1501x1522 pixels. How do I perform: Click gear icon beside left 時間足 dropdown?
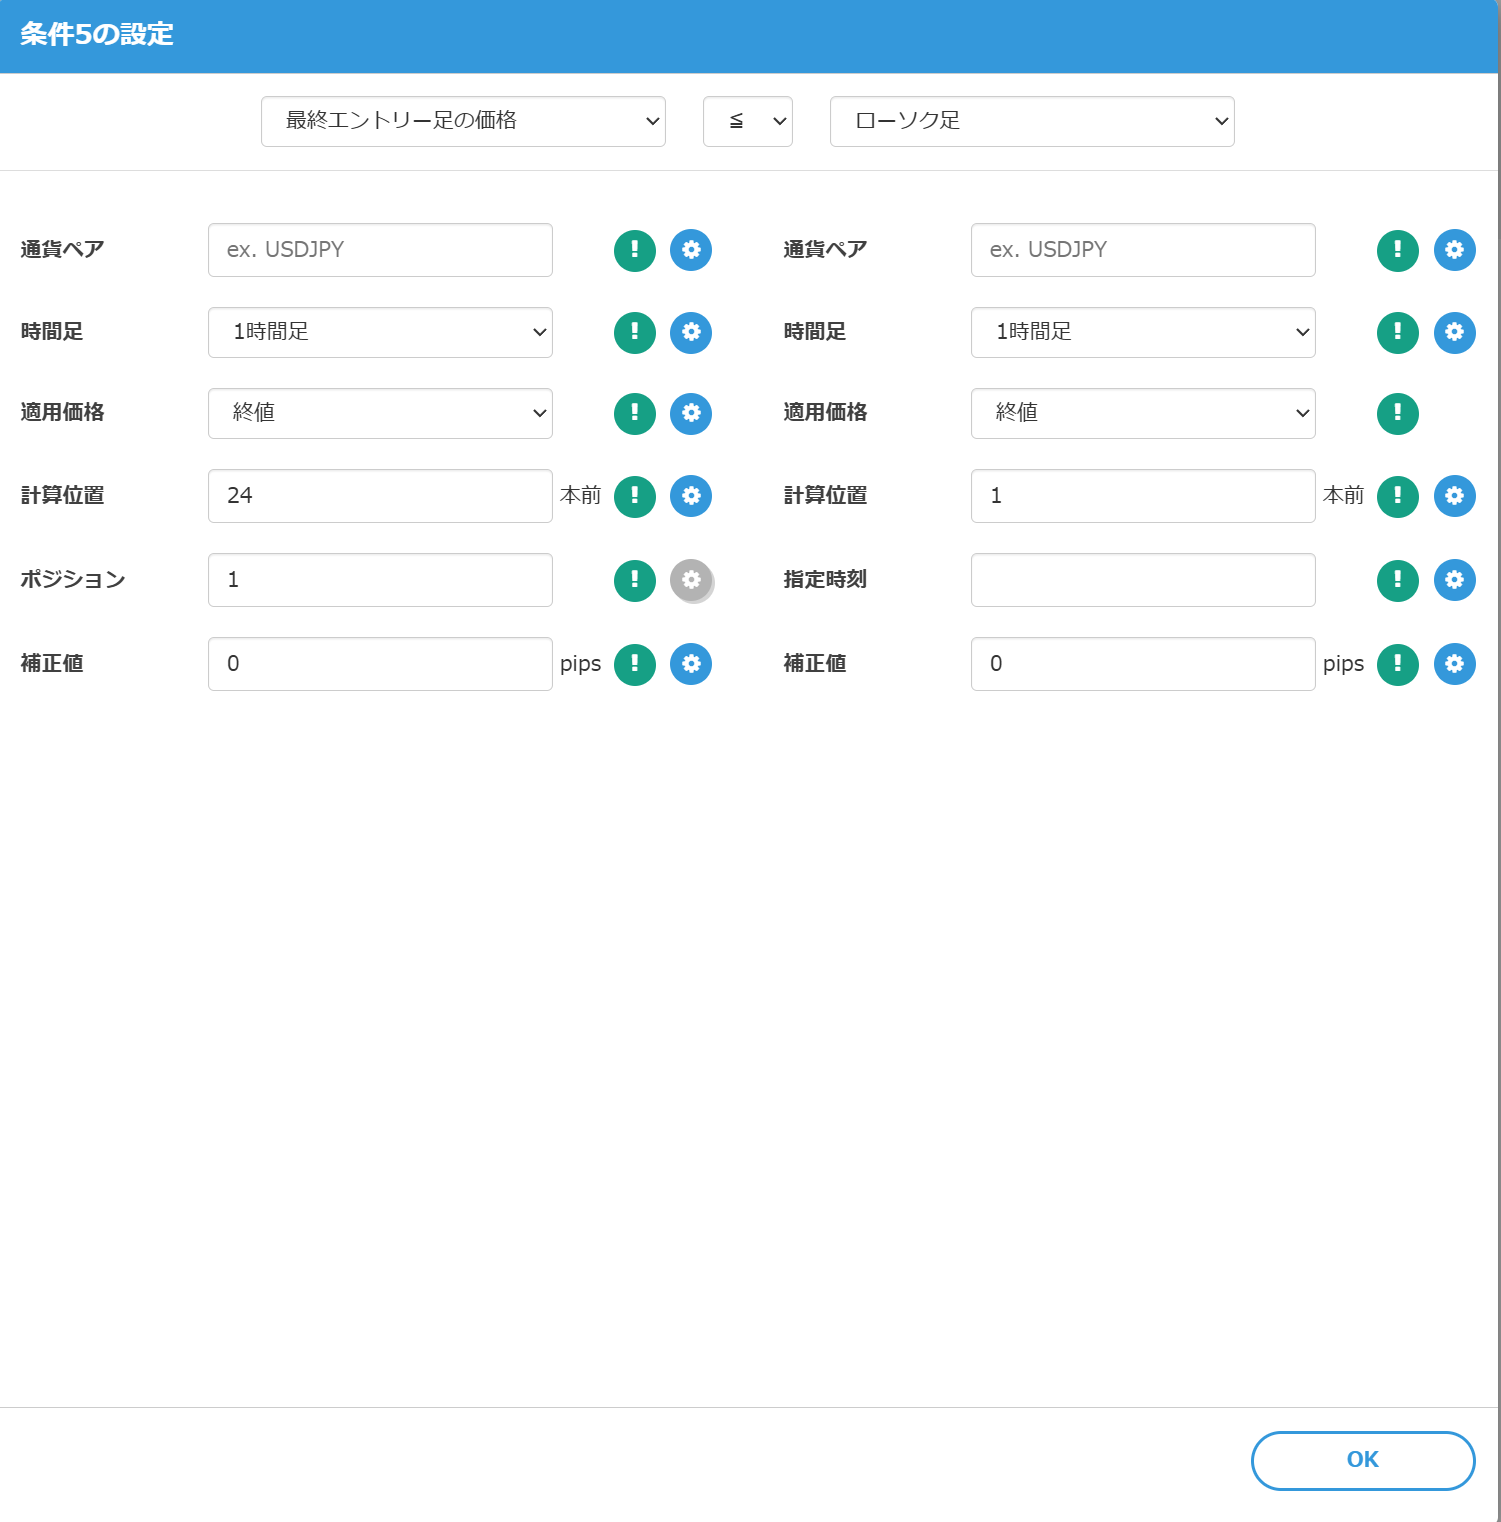(x=691, y=332)
